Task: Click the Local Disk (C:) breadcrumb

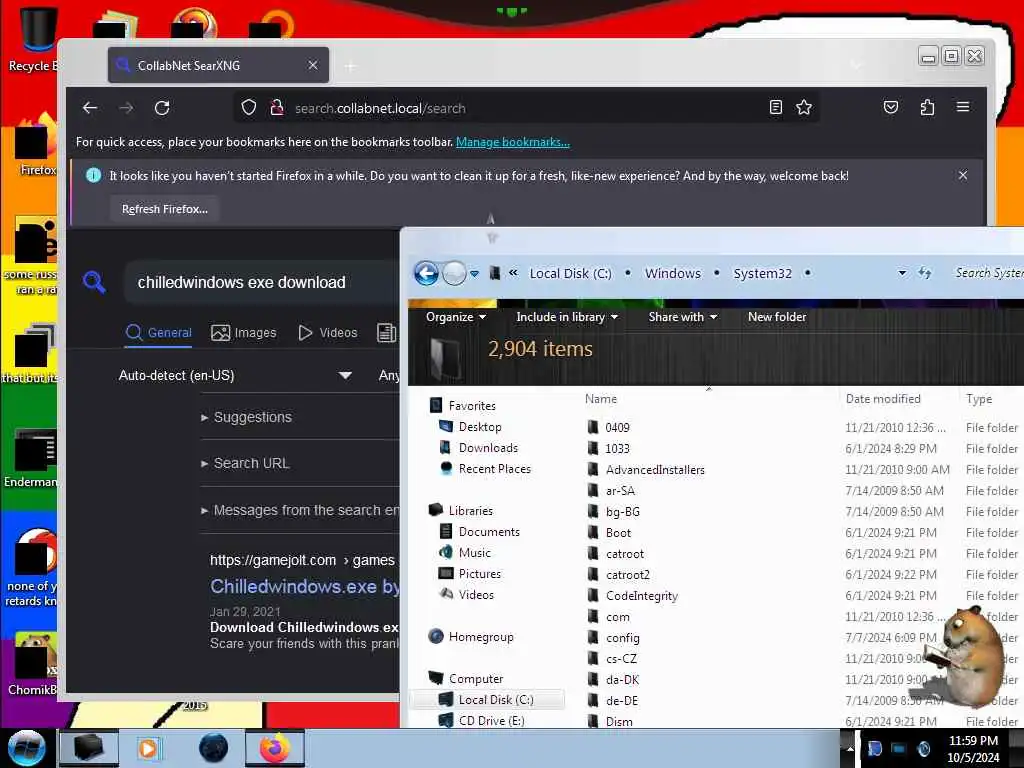Action: [570, 273]
